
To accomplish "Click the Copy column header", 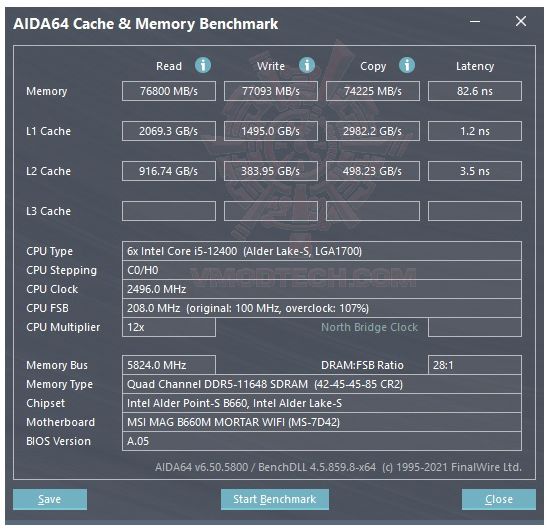I will click(373, 66).
